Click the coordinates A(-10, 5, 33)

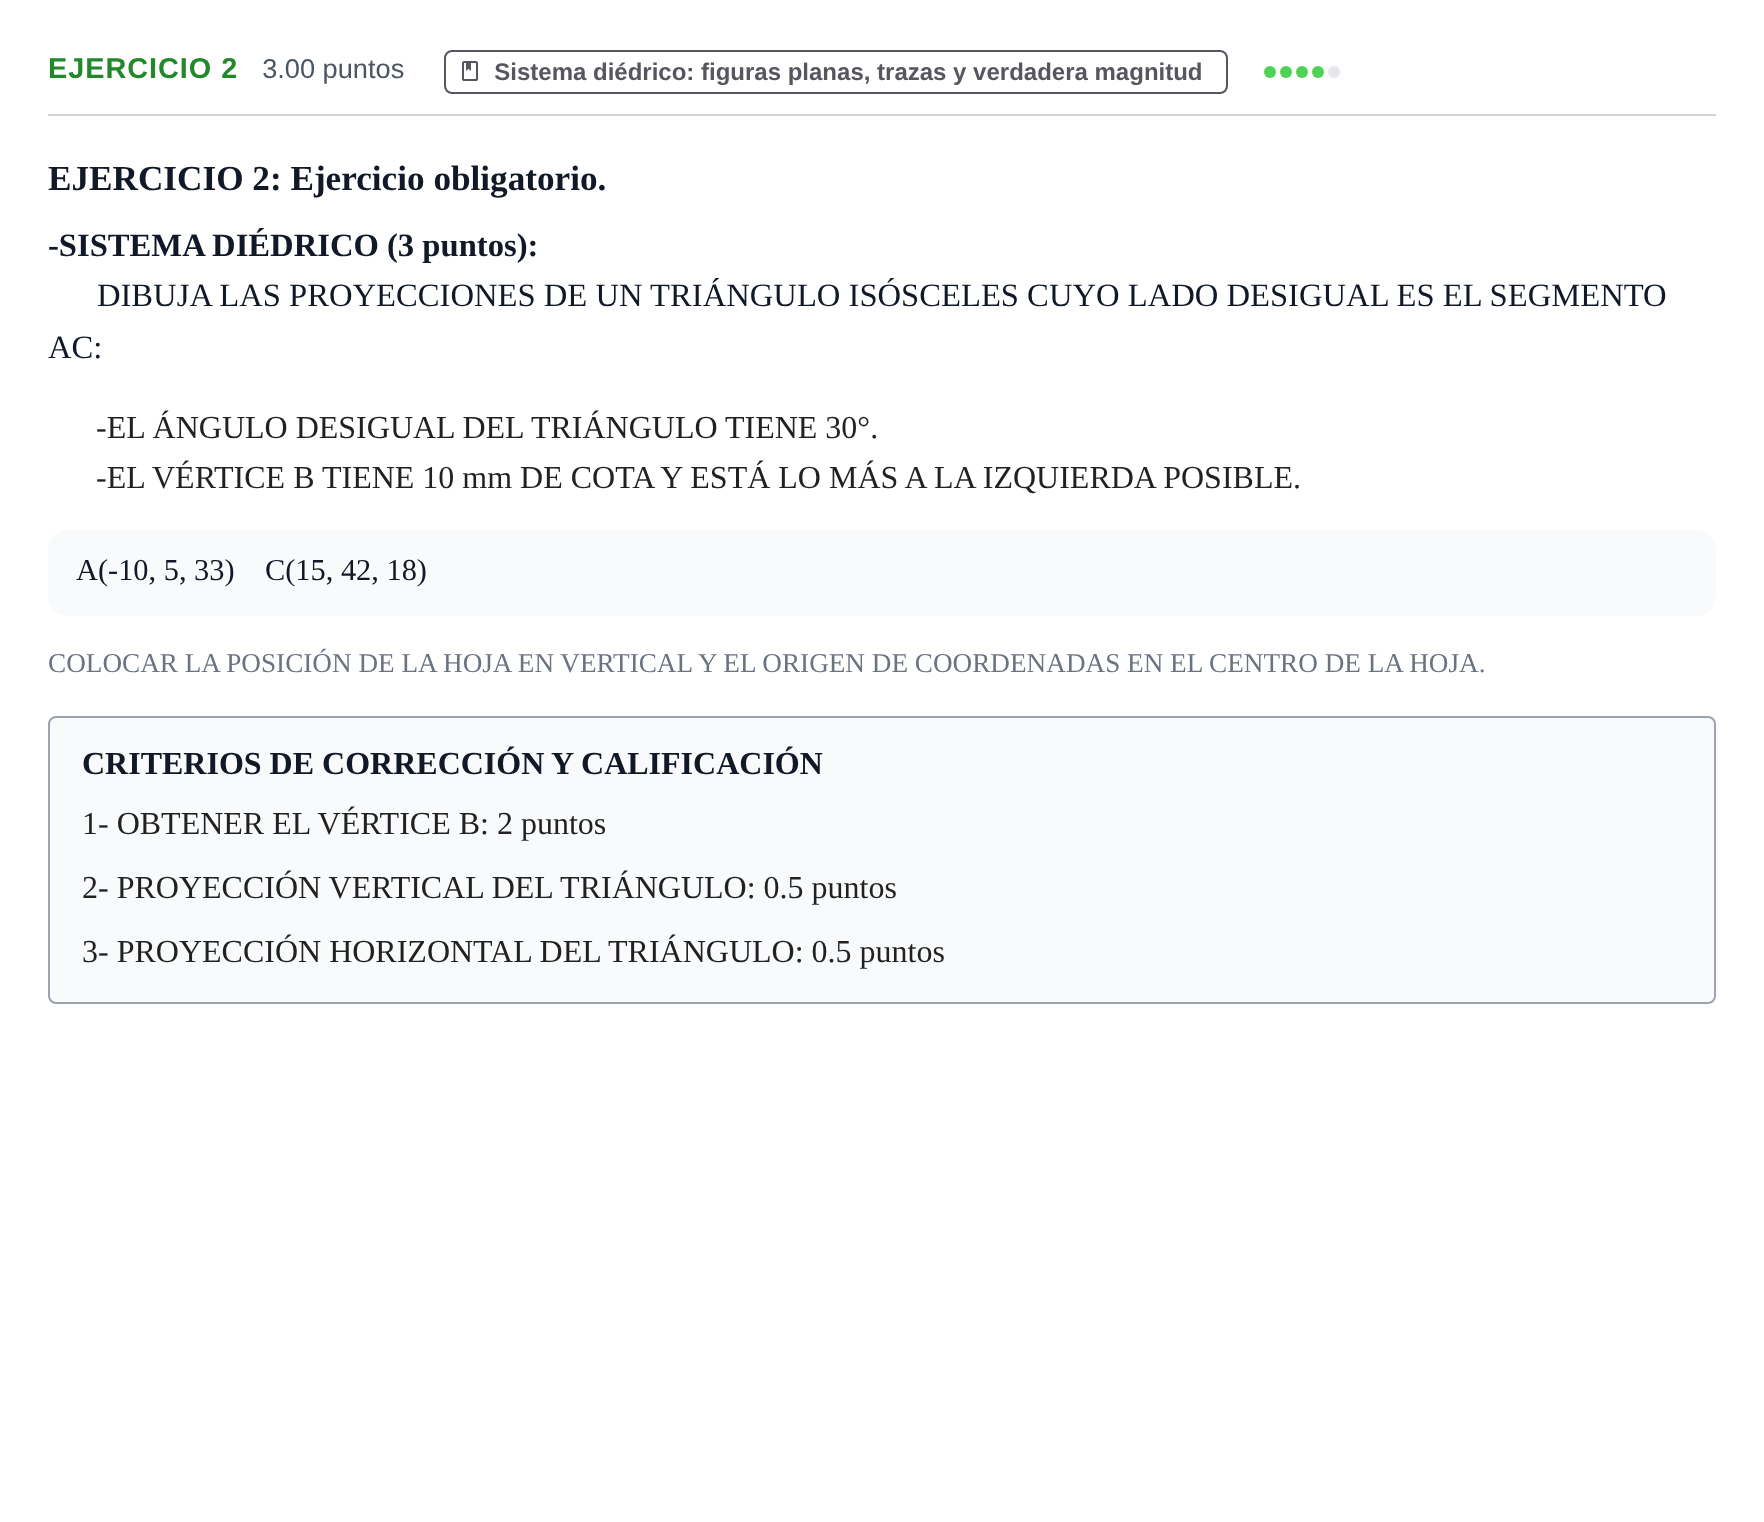[x=155, y=570]
